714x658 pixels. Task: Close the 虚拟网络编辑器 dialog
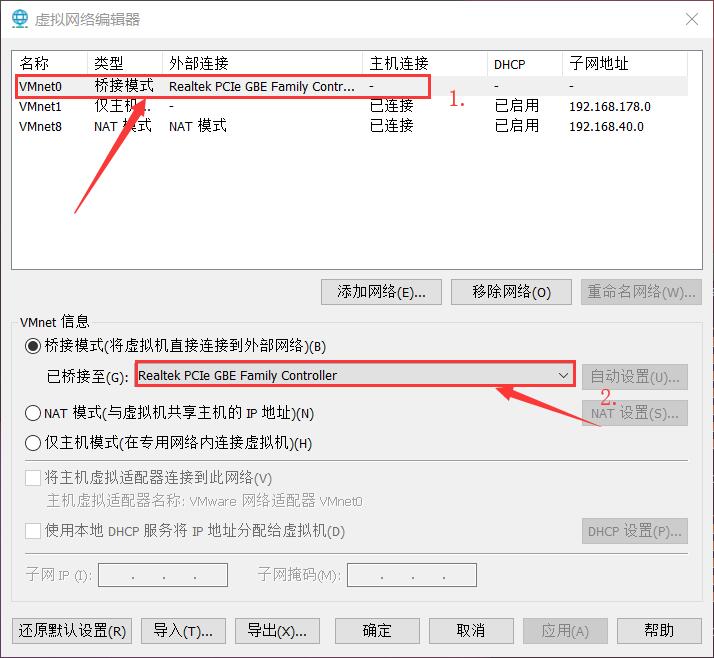coord(692,19)
